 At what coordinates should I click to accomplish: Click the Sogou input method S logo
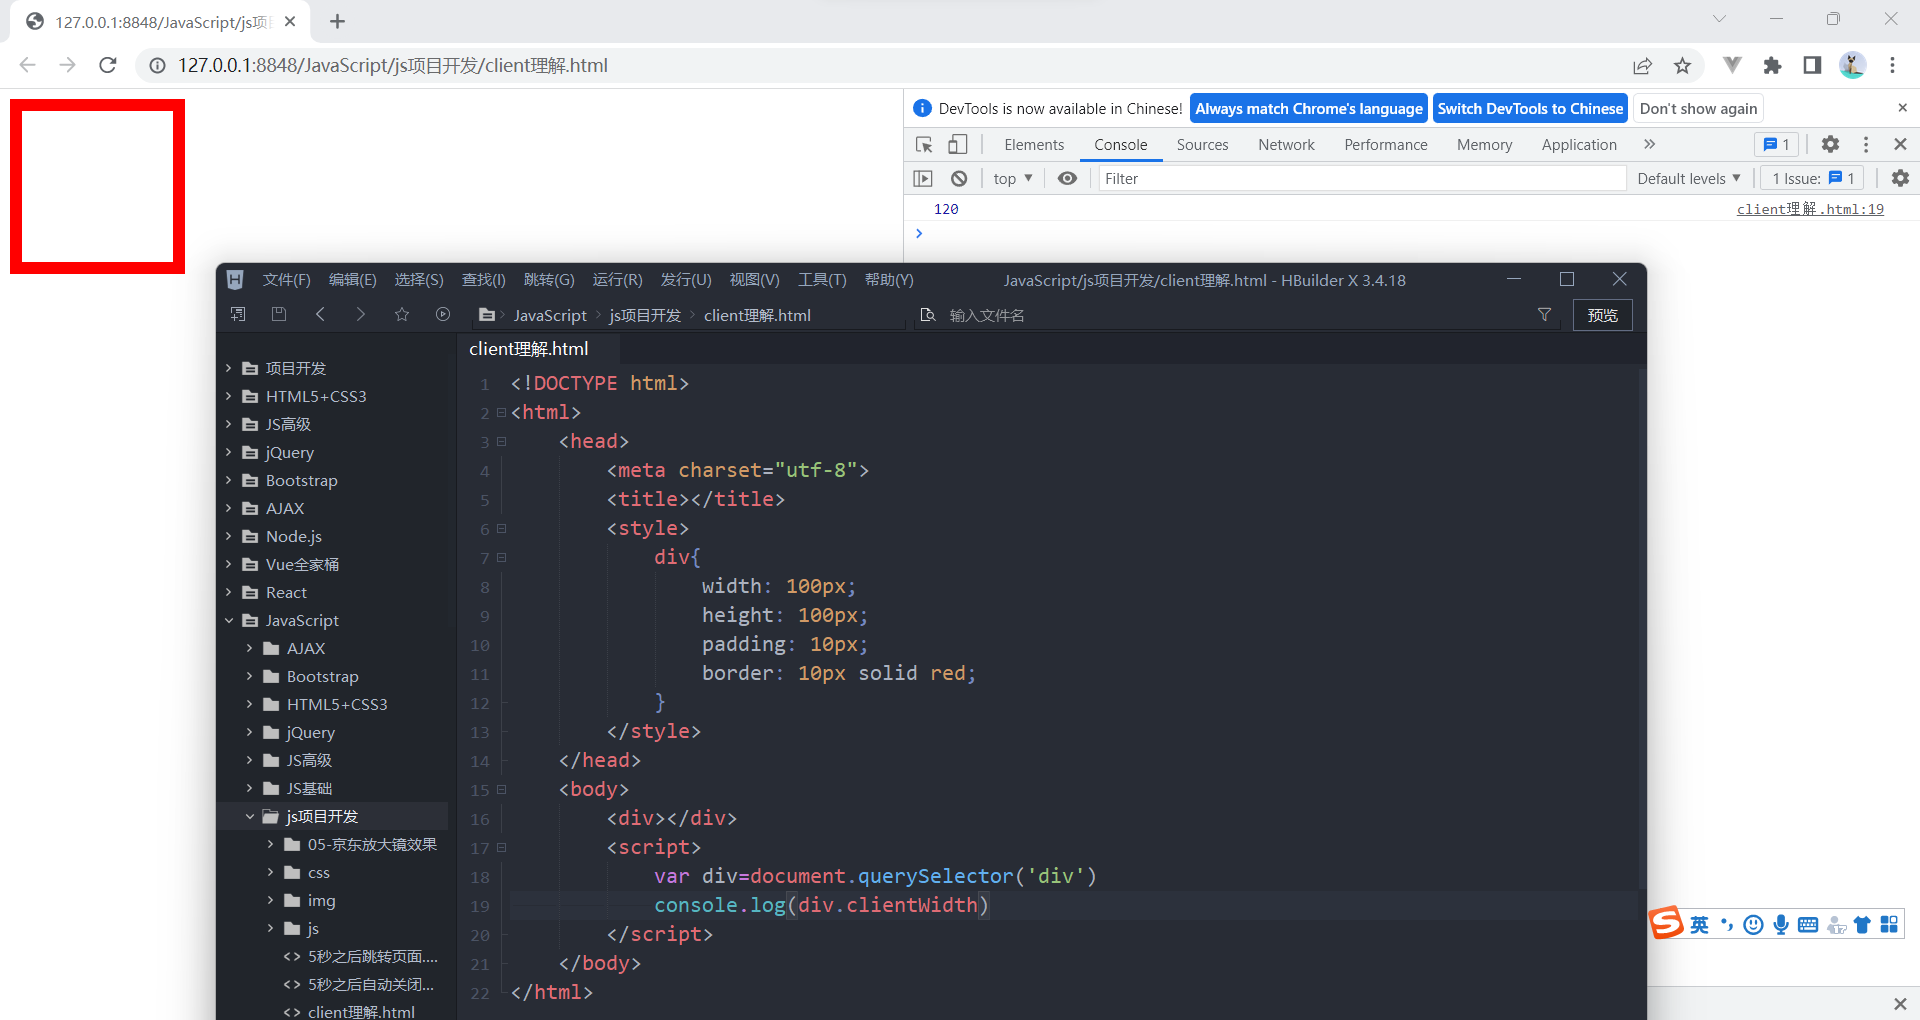(x=1666, y=922)
